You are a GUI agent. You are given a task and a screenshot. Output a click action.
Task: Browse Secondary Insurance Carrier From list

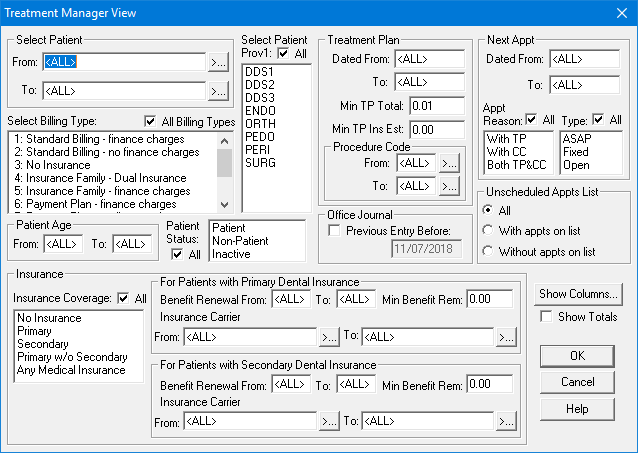click(329, 422)
